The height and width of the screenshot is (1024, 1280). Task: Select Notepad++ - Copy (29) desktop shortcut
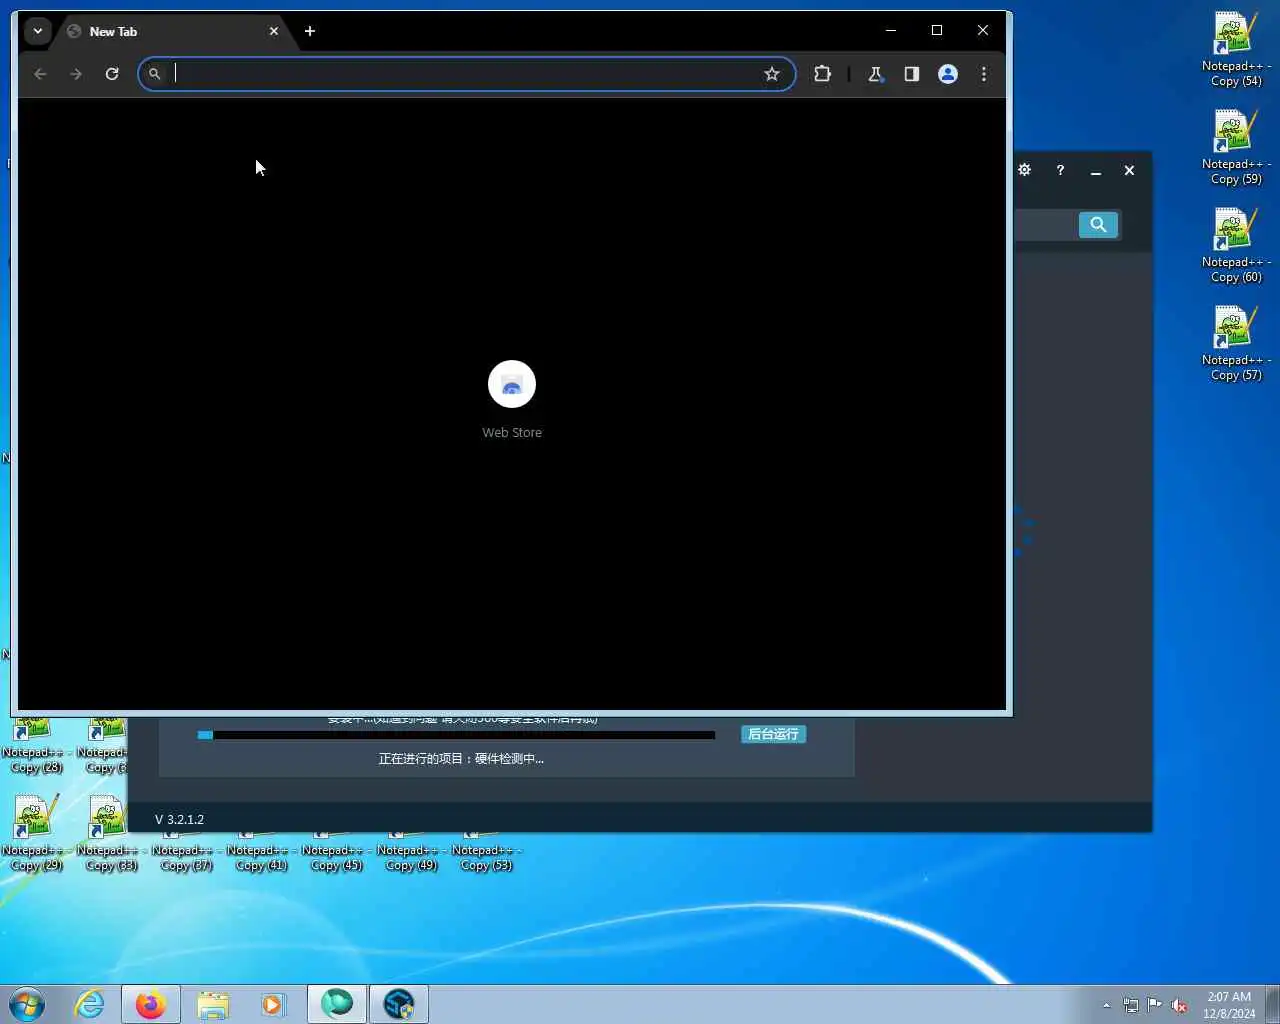(36, 834)
